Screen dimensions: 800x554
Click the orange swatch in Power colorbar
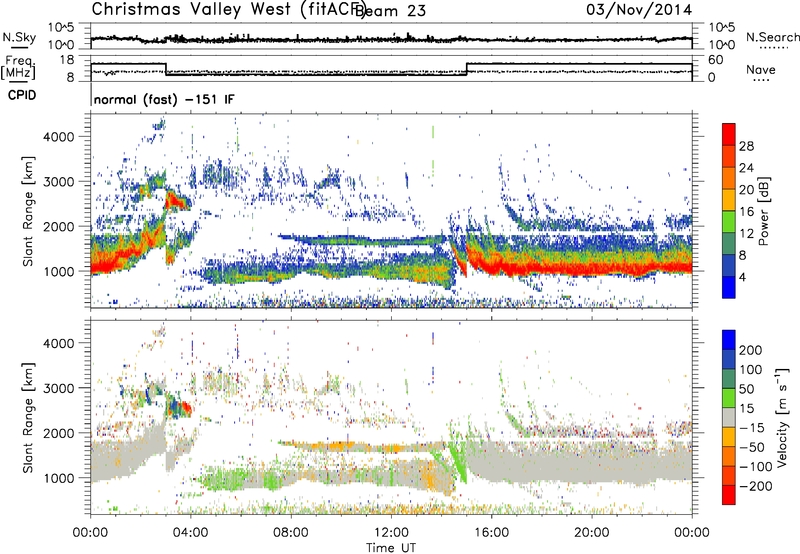point(729,178)
